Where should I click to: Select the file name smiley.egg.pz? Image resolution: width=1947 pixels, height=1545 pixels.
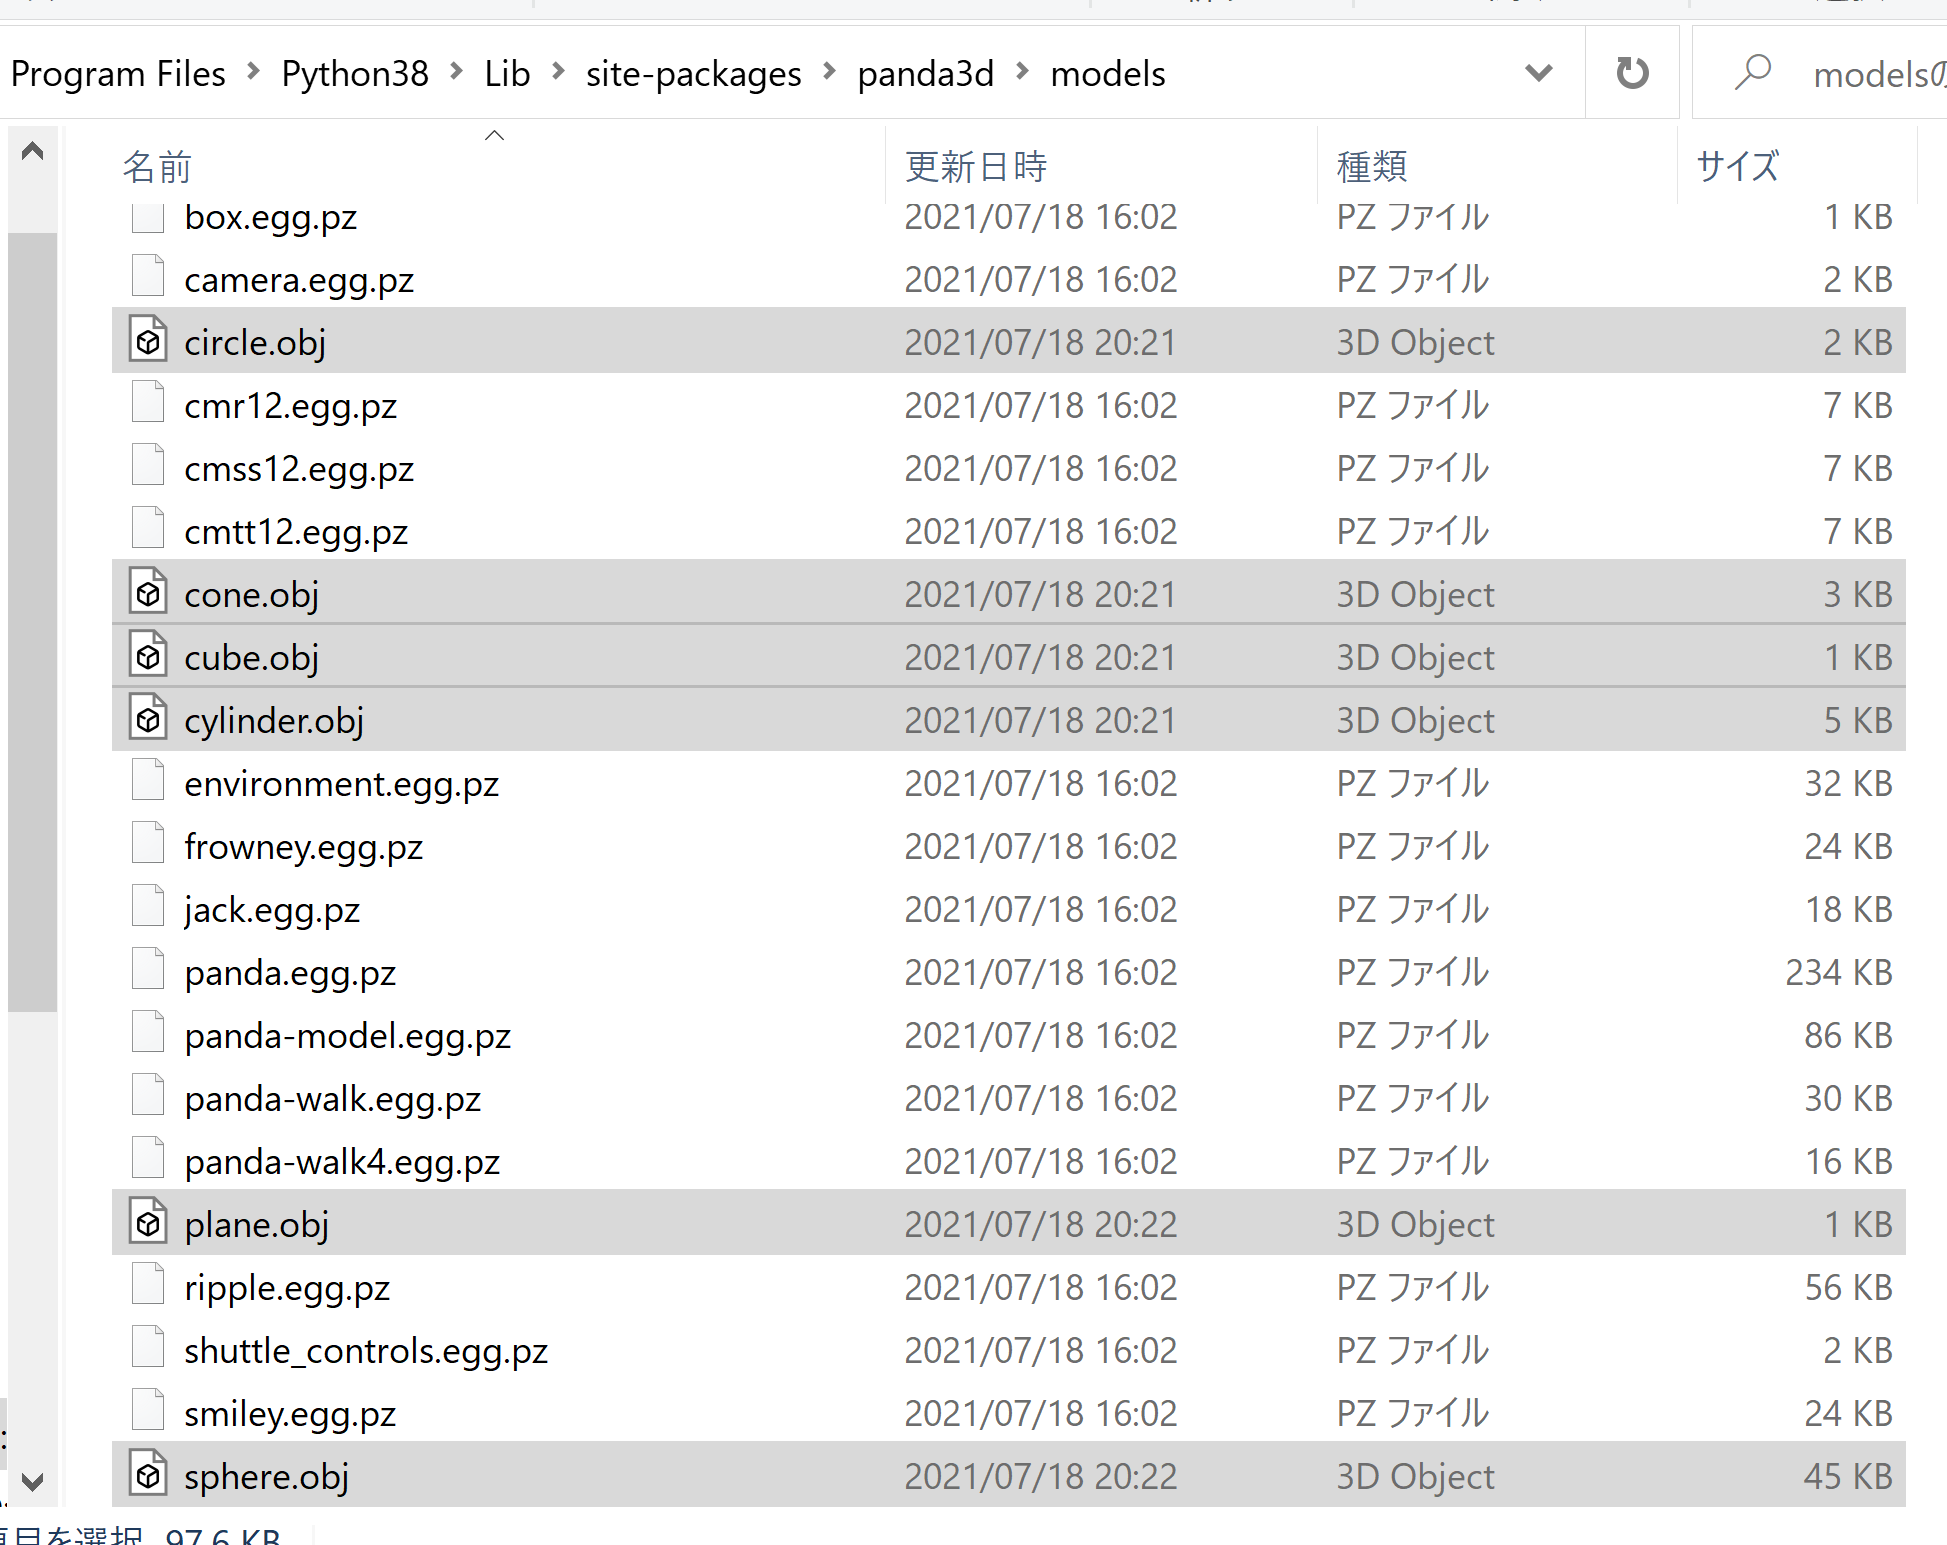pyautogui.click(x=291, y=1414)
